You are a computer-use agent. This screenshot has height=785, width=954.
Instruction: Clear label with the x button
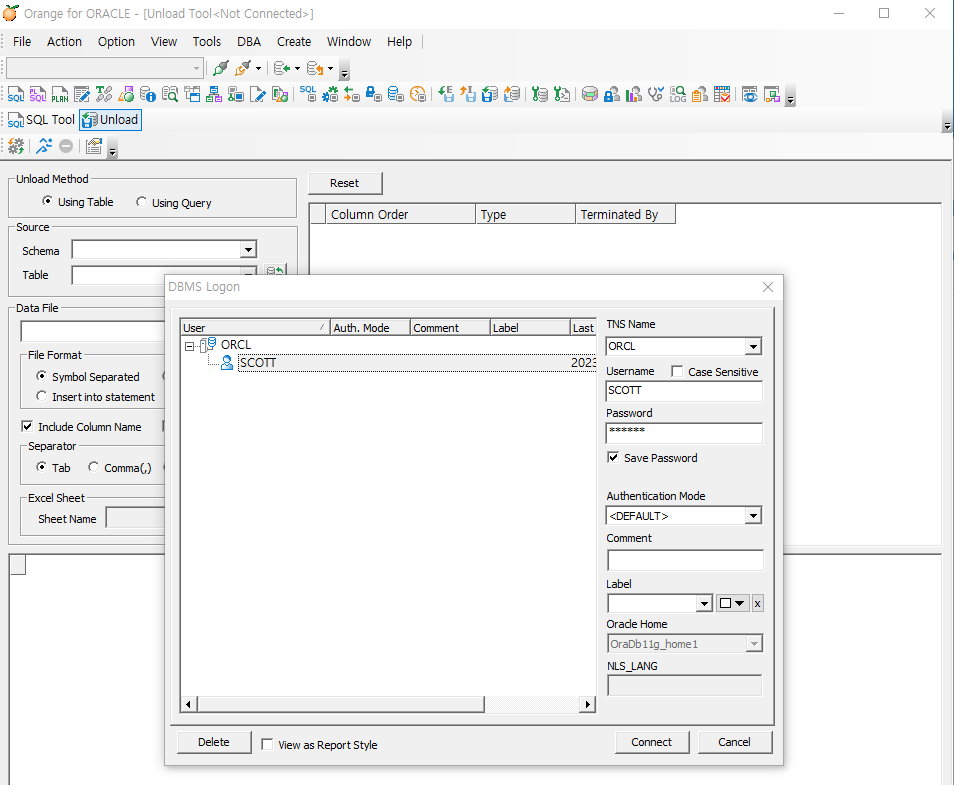point(757,604)
